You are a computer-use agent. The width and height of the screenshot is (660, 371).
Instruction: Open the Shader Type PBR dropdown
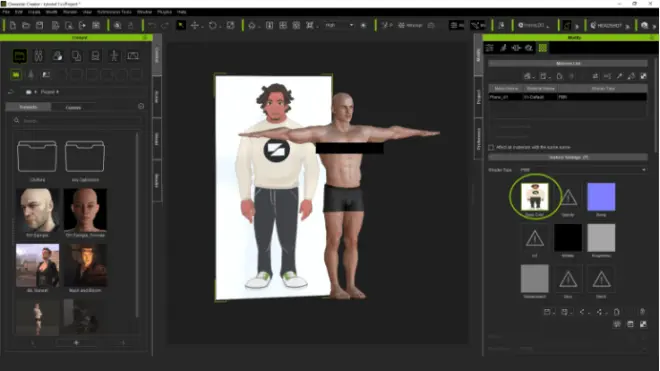583,170
